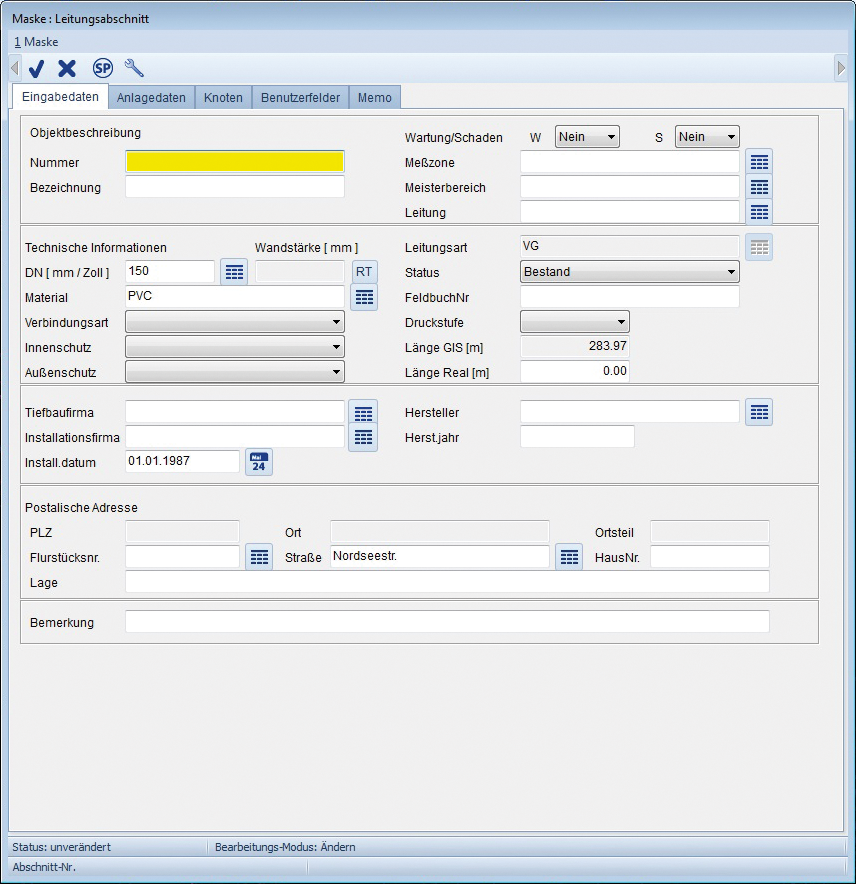Open the Straße lookup table icon
This screenshot has height=884, width=856.
point(569,557)
